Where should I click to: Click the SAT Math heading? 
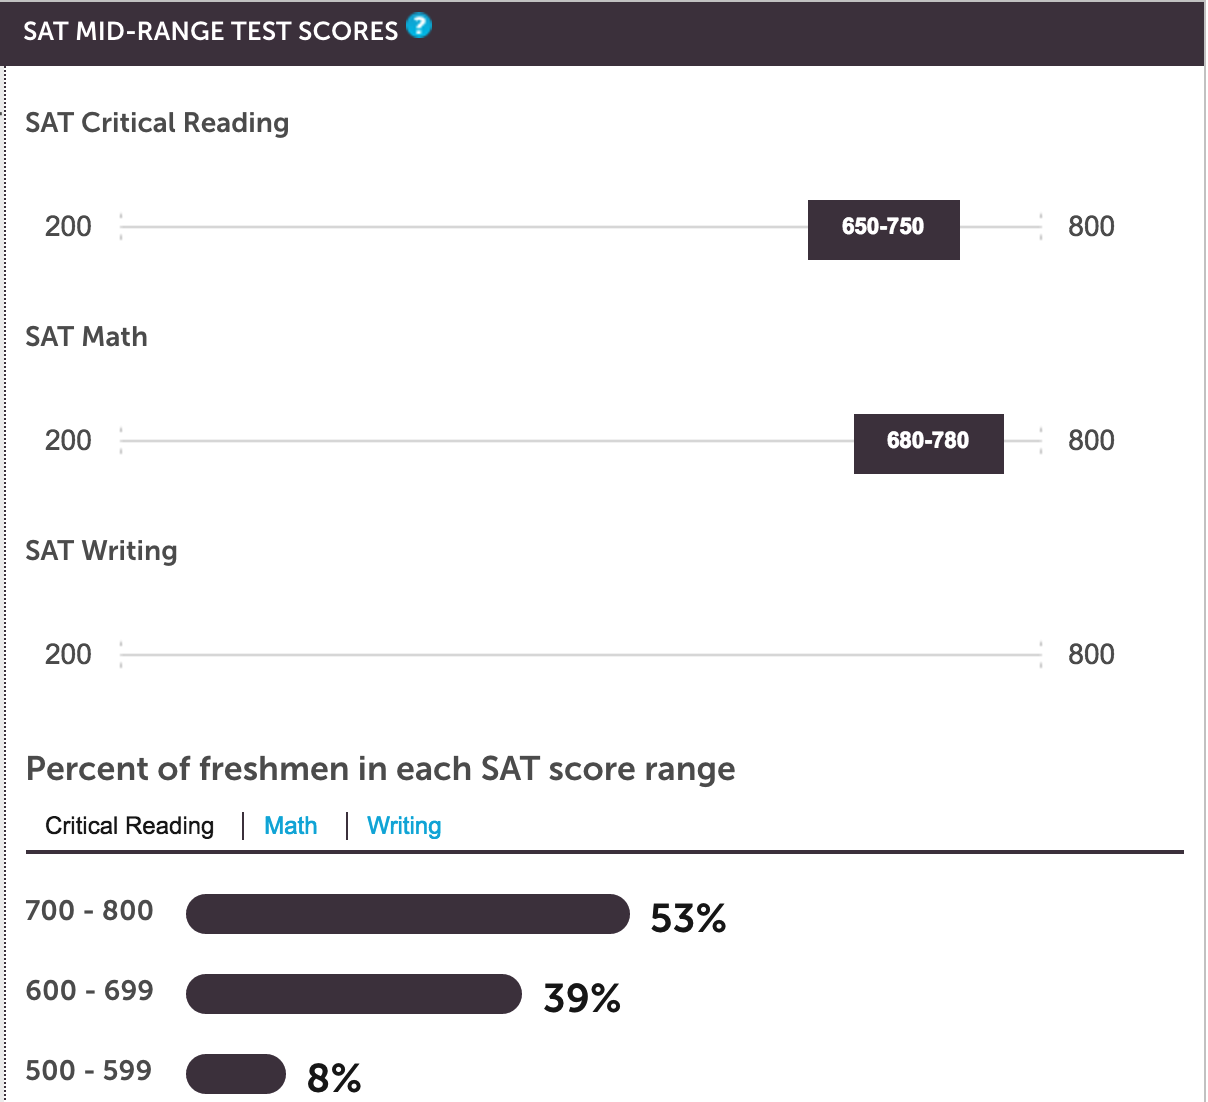[x=86, y=337]
